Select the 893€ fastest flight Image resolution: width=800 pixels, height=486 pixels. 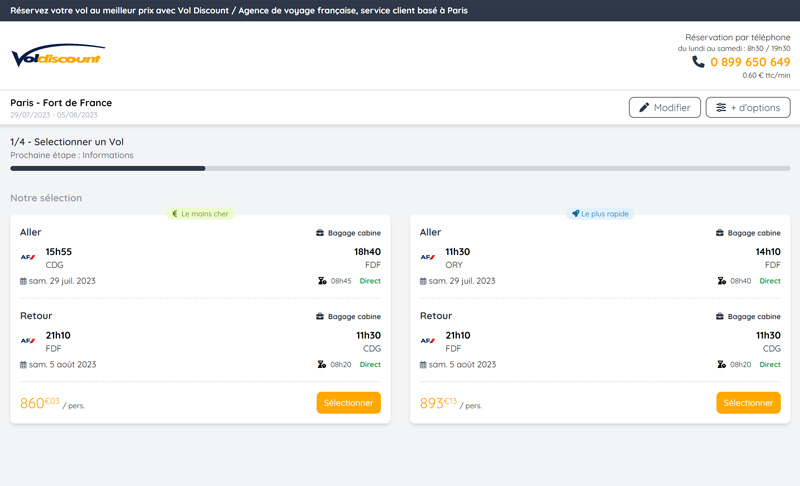[x=748, y=403]
